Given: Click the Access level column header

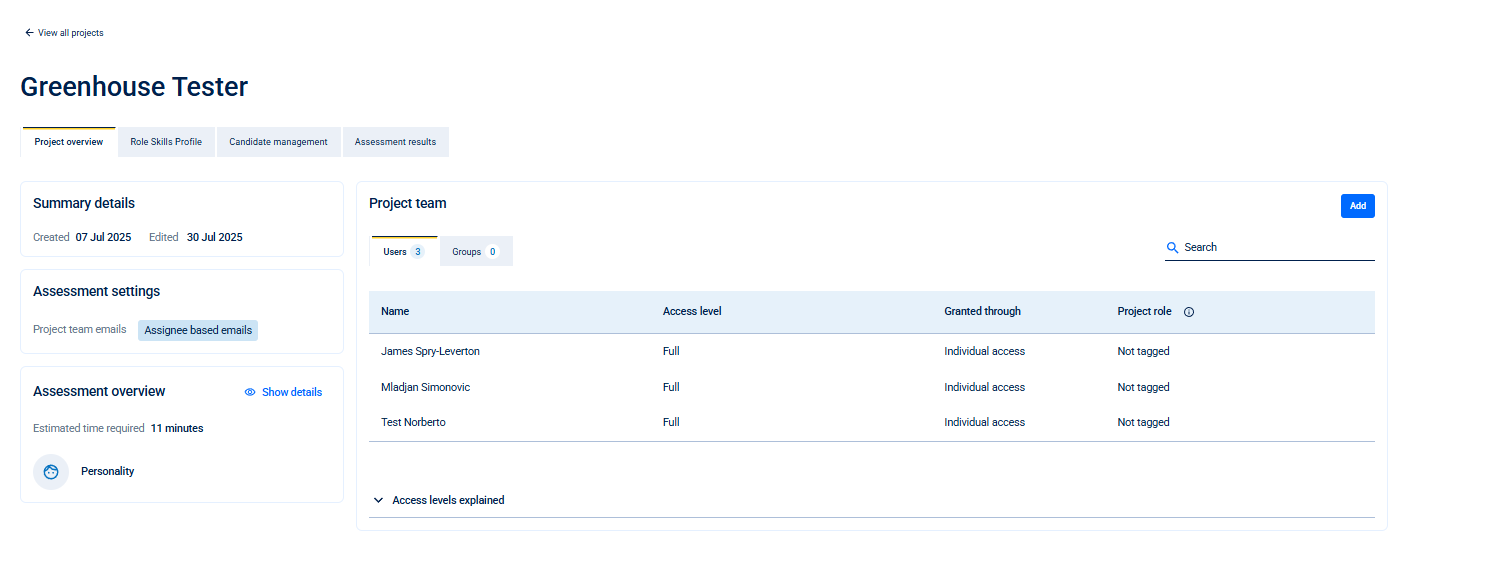Looking at the screenshot, I should tap(692, 311).
